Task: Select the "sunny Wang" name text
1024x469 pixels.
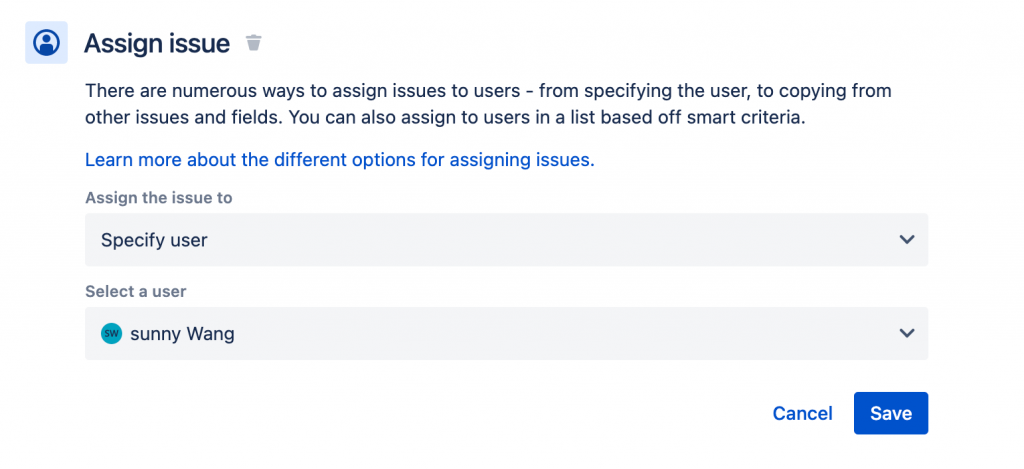Action: tap(182, 334)
